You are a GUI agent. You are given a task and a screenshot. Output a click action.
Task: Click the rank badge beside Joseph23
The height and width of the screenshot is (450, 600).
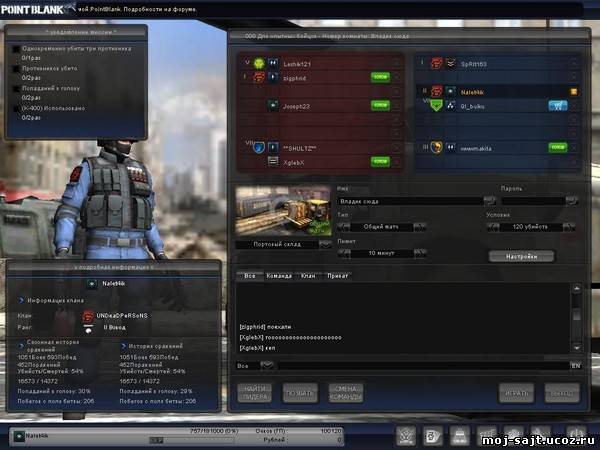273,106
